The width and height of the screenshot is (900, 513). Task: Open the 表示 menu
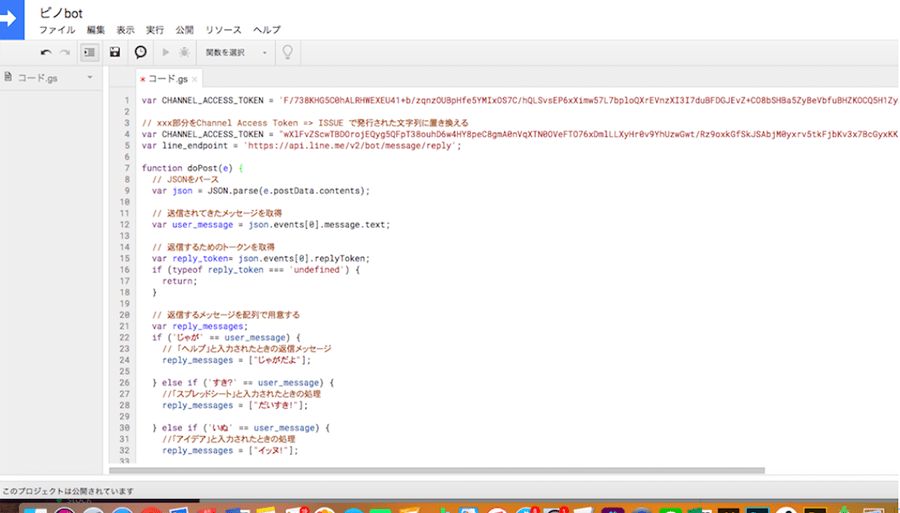[125, 30]
